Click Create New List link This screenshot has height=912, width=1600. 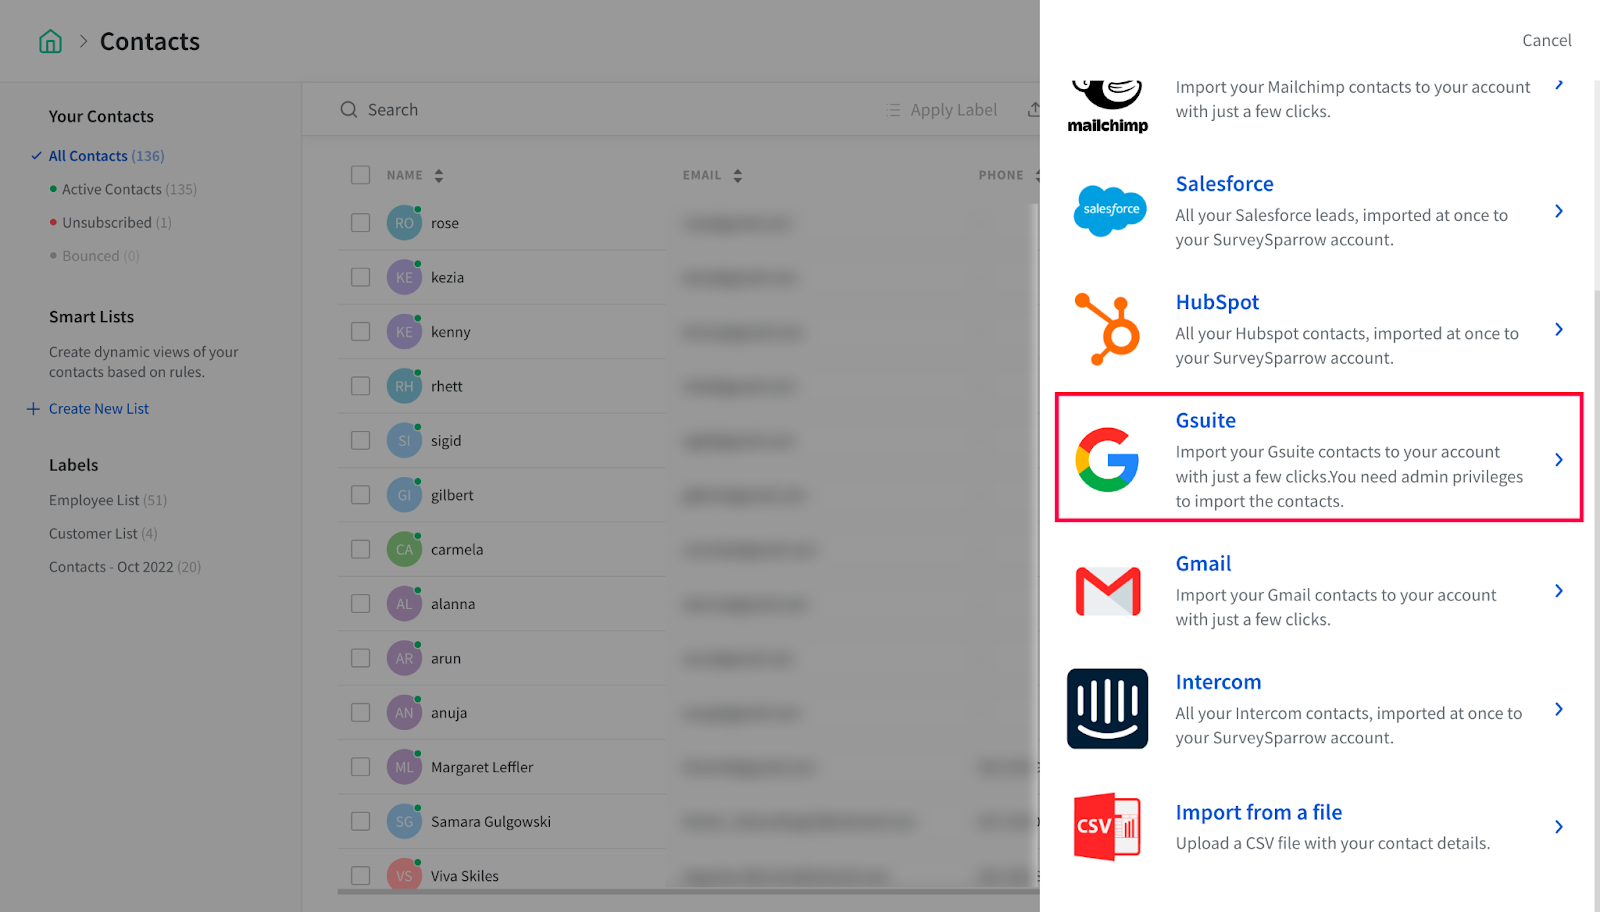click(99, 409)
